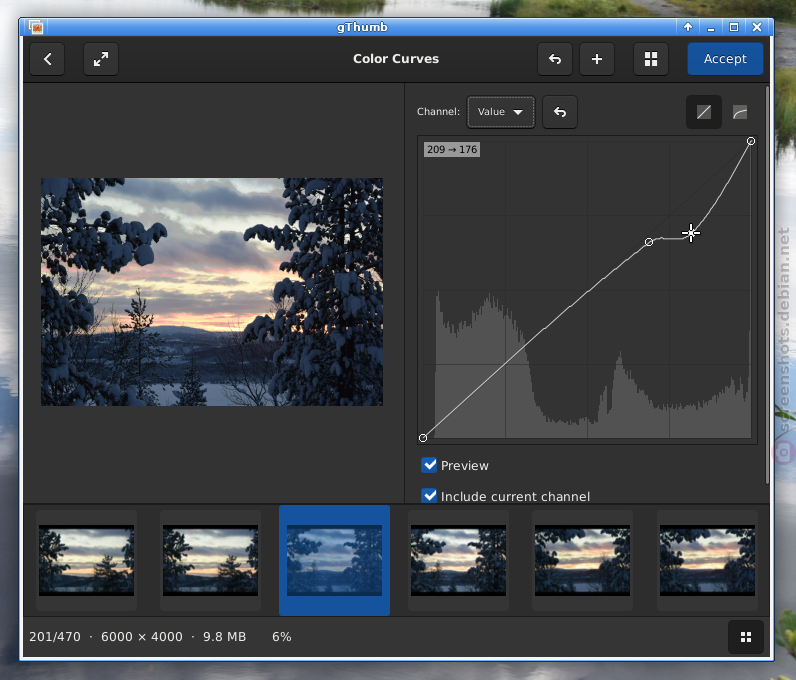Toggle thumbnail strip via status bar grid icon

(x=746, y=637)
